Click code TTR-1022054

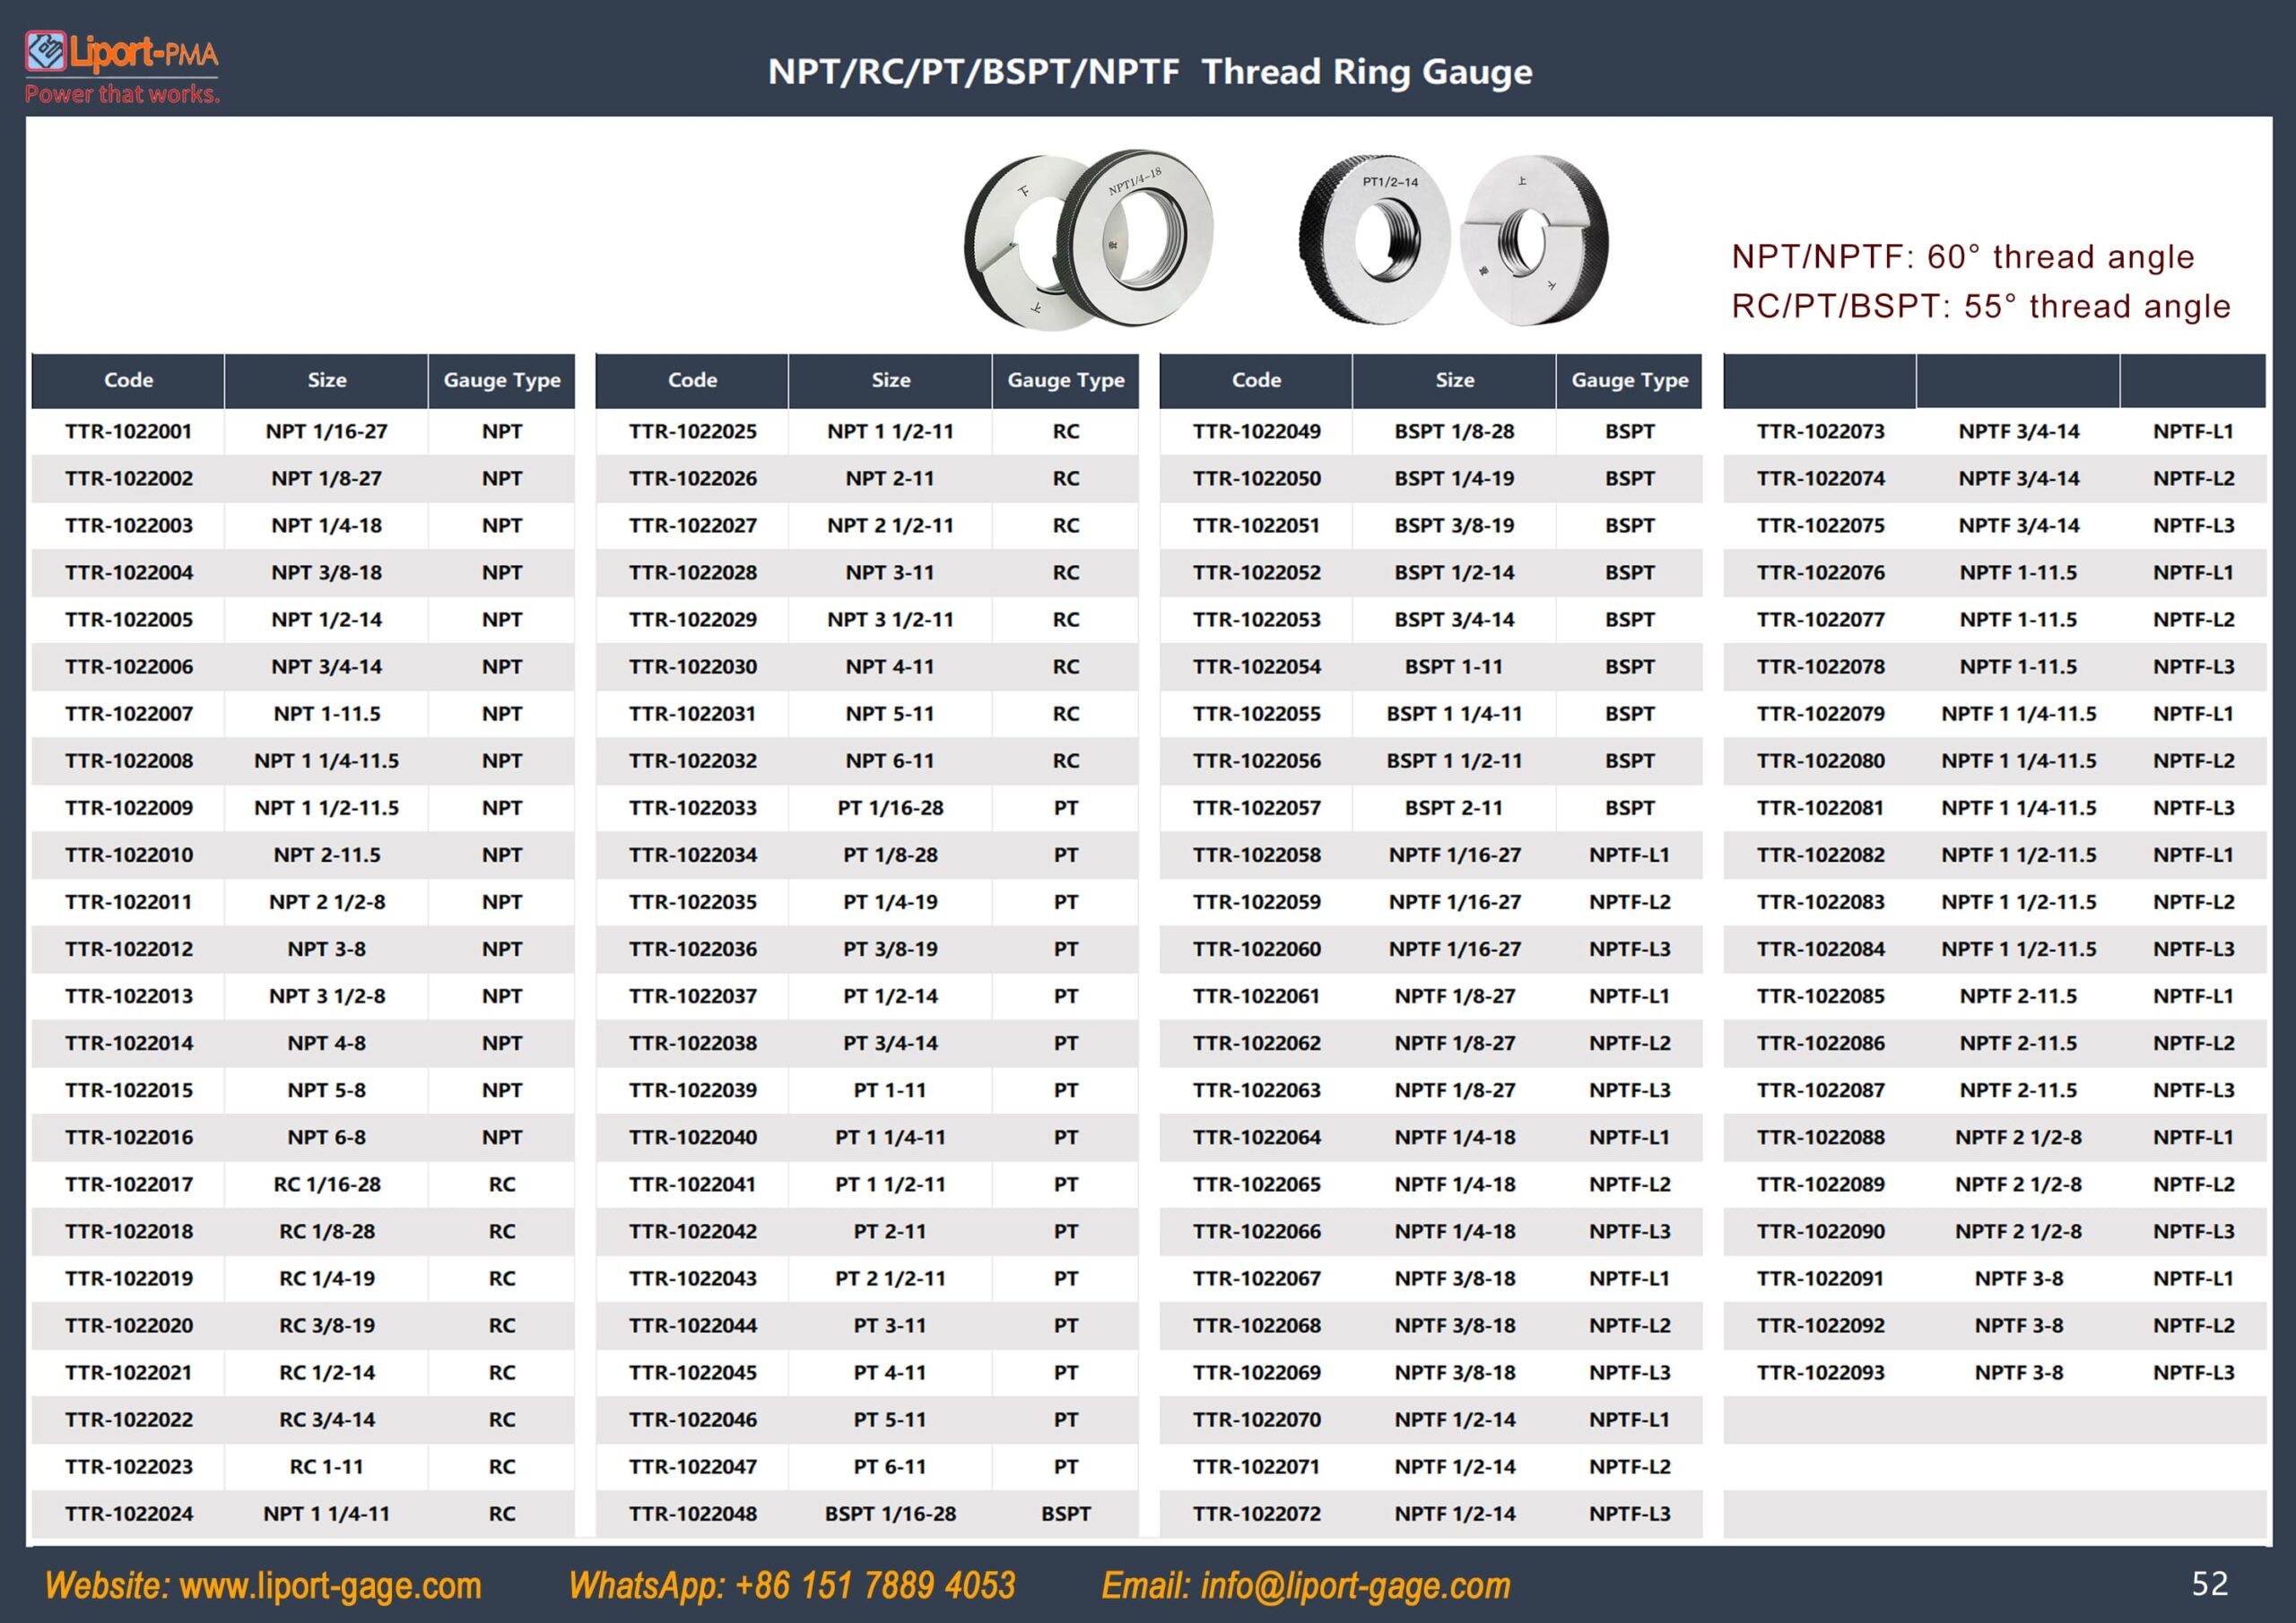(x=1257, y=666)
